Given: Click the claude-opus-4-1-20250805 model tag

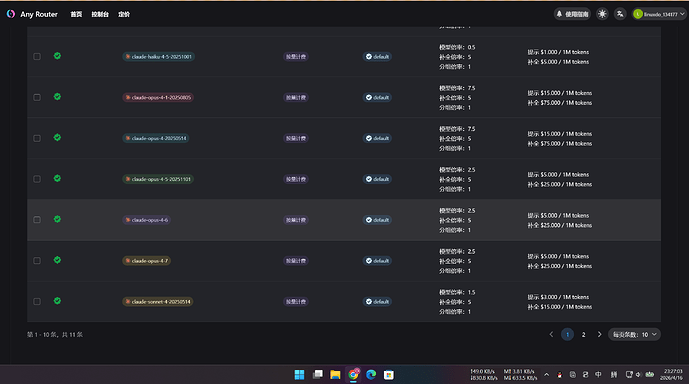Looking at the screenshot, I should point(158,98).
